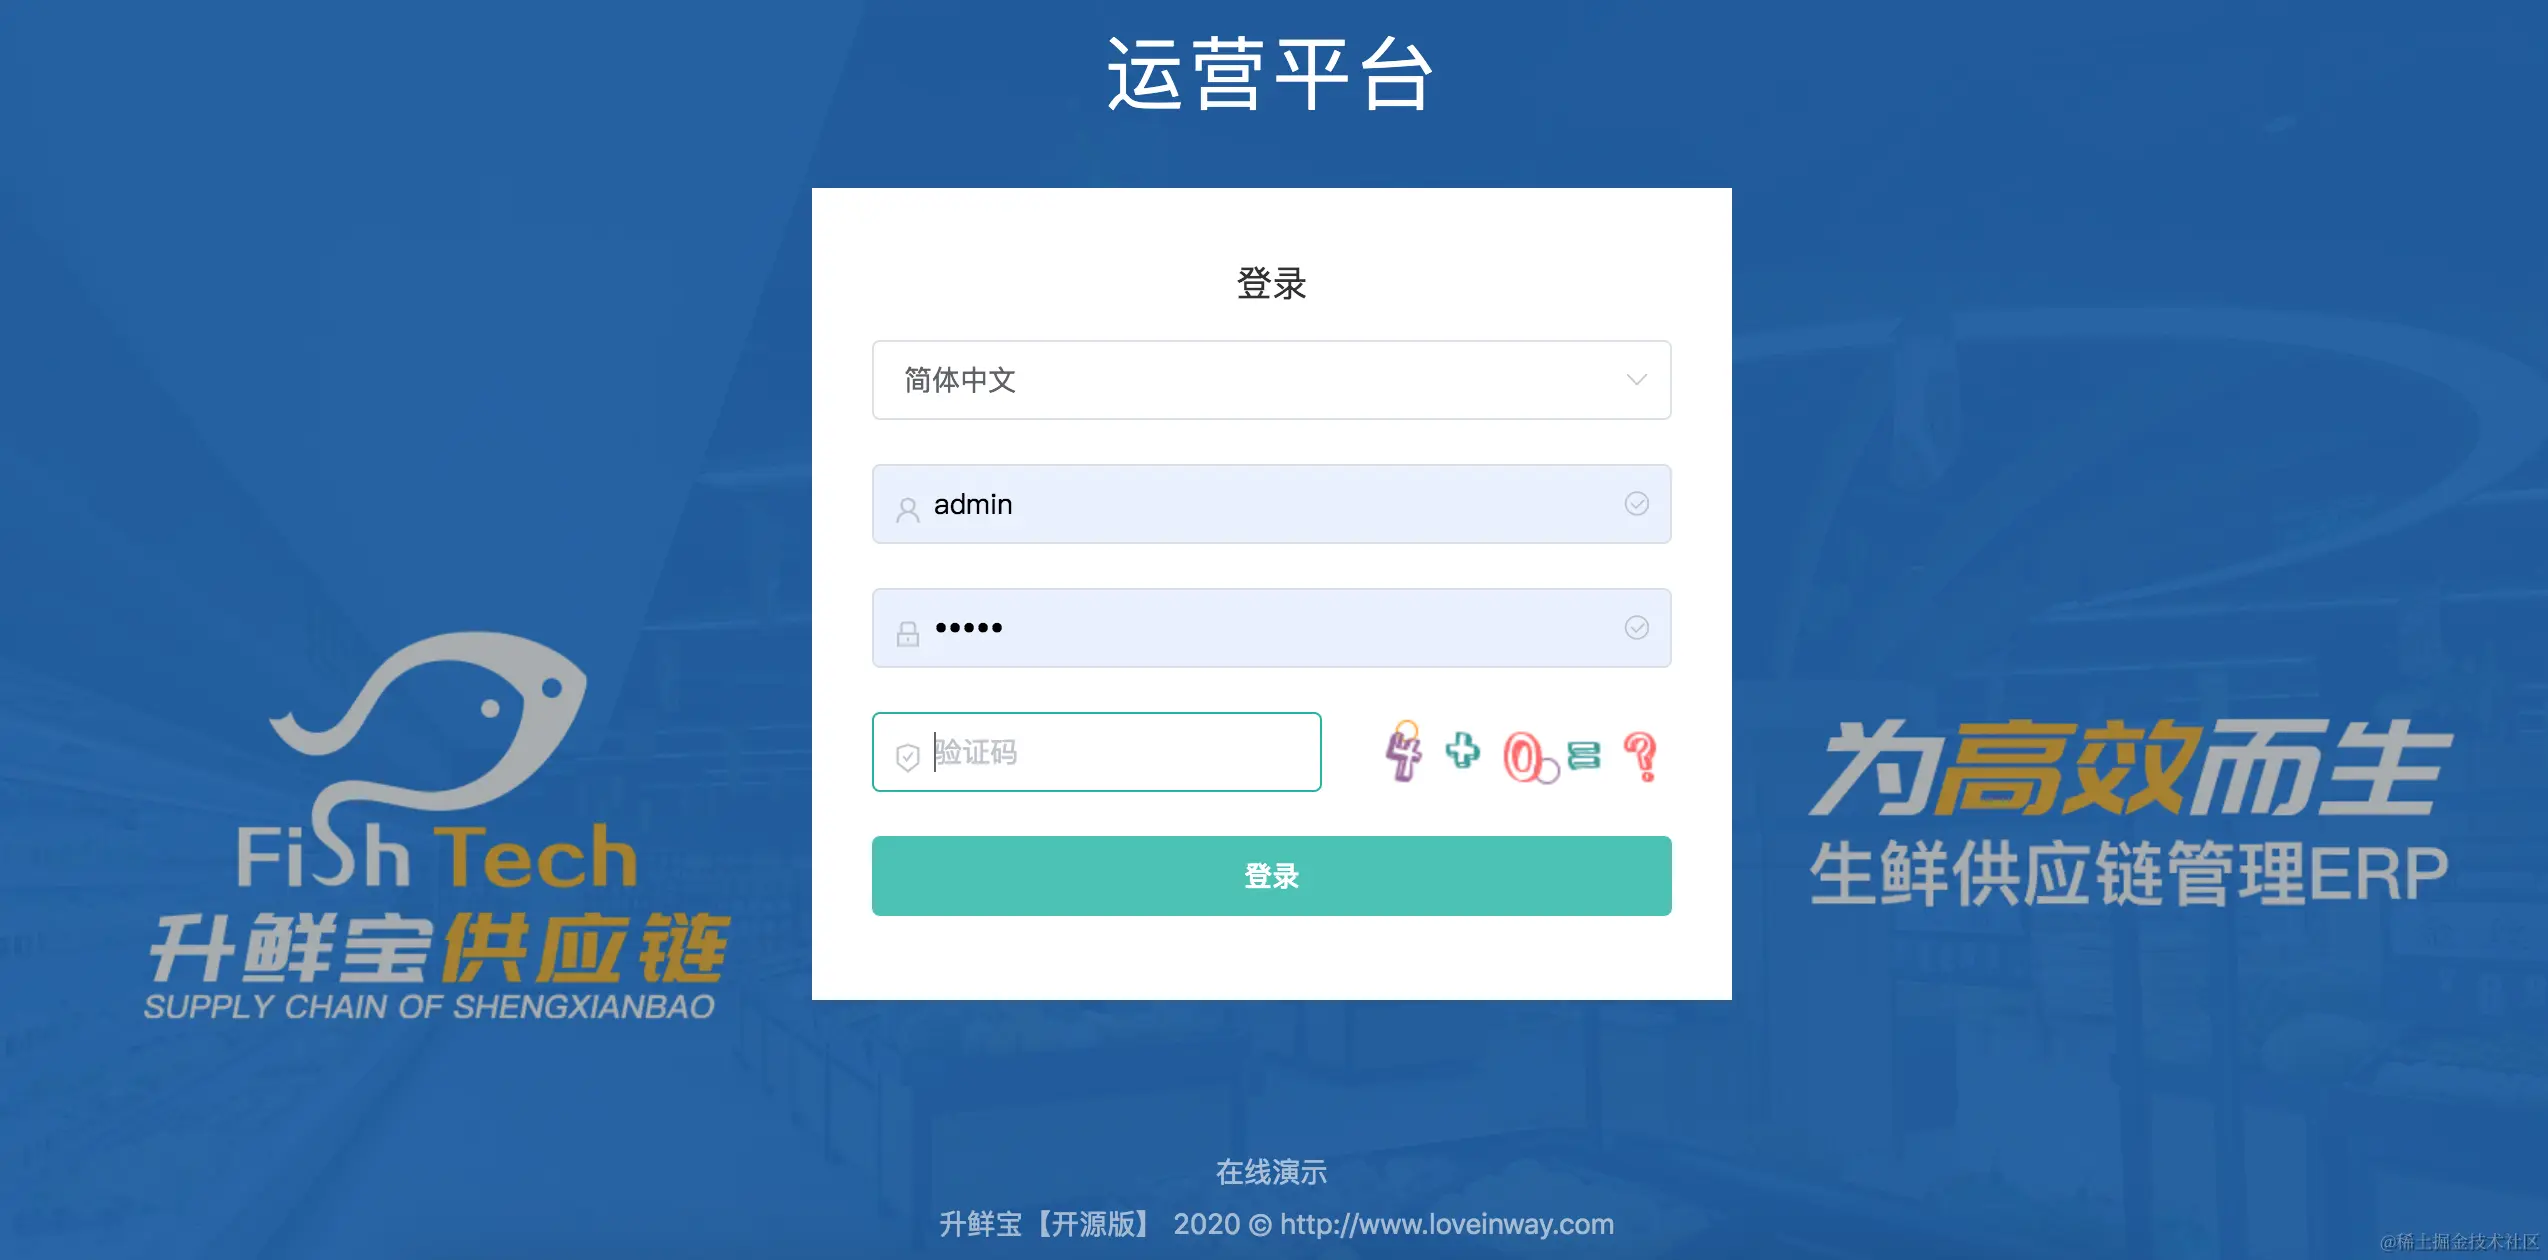This screenshot has width=2548, height=1260.
Task: Focus the password input field
Action: tap(1271, 628)
